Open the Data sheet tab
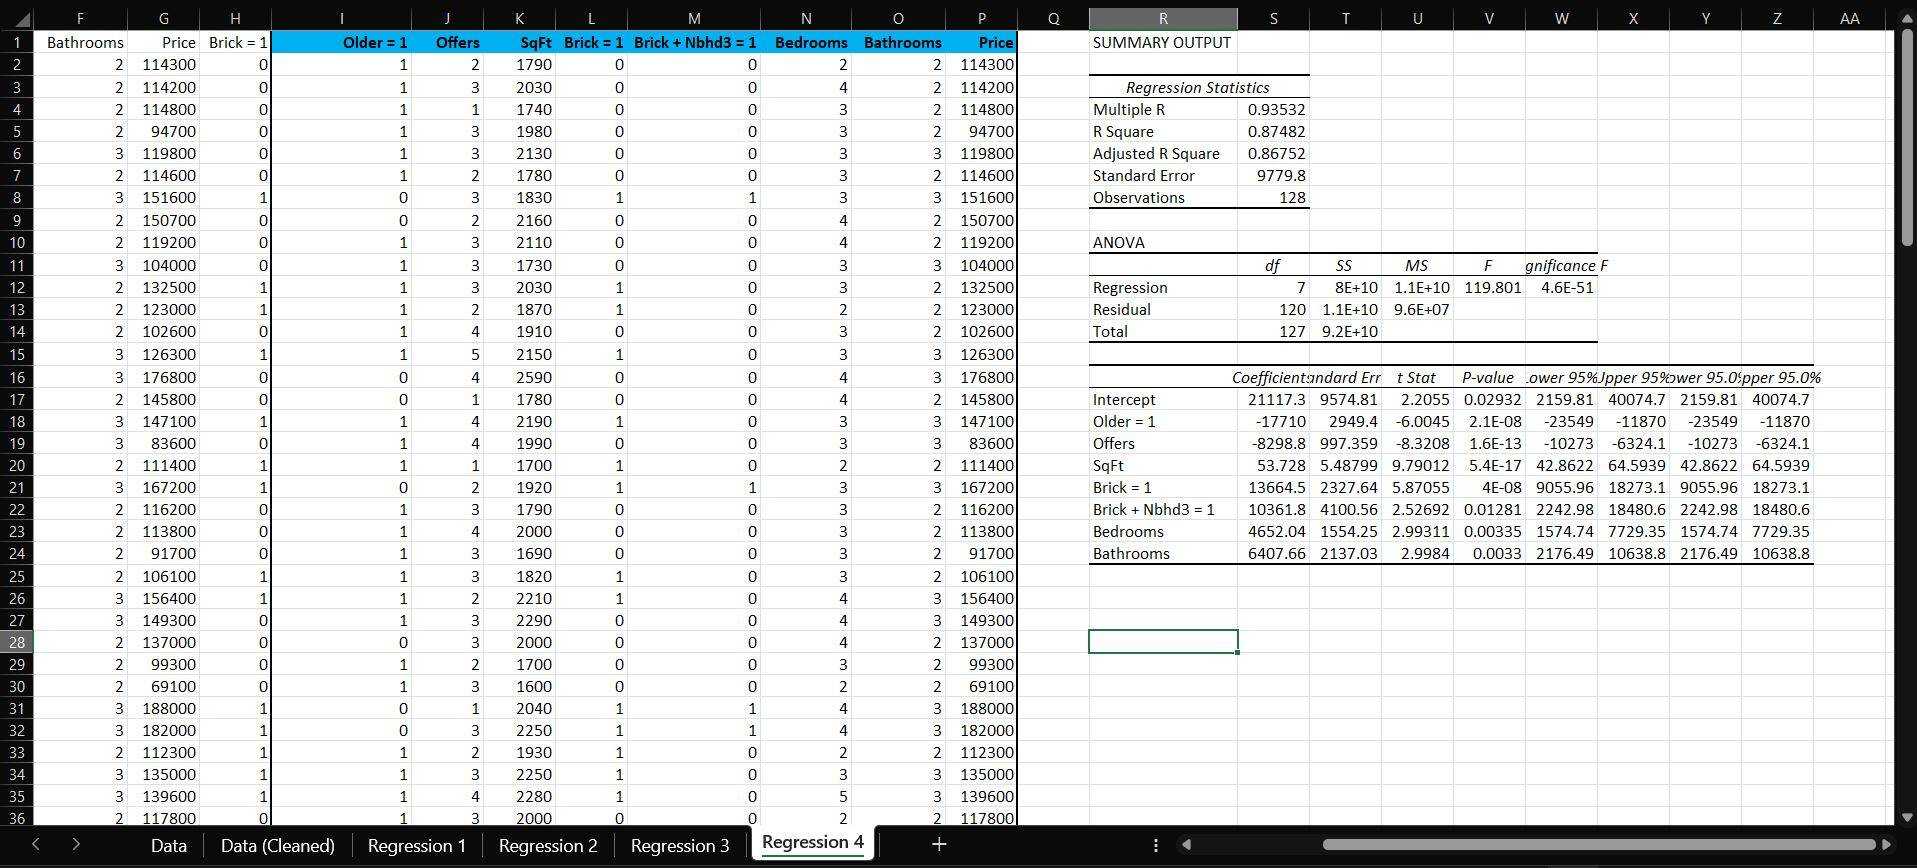The width and height of the screenshot is (1917, 868). click(x=168, y=845)
